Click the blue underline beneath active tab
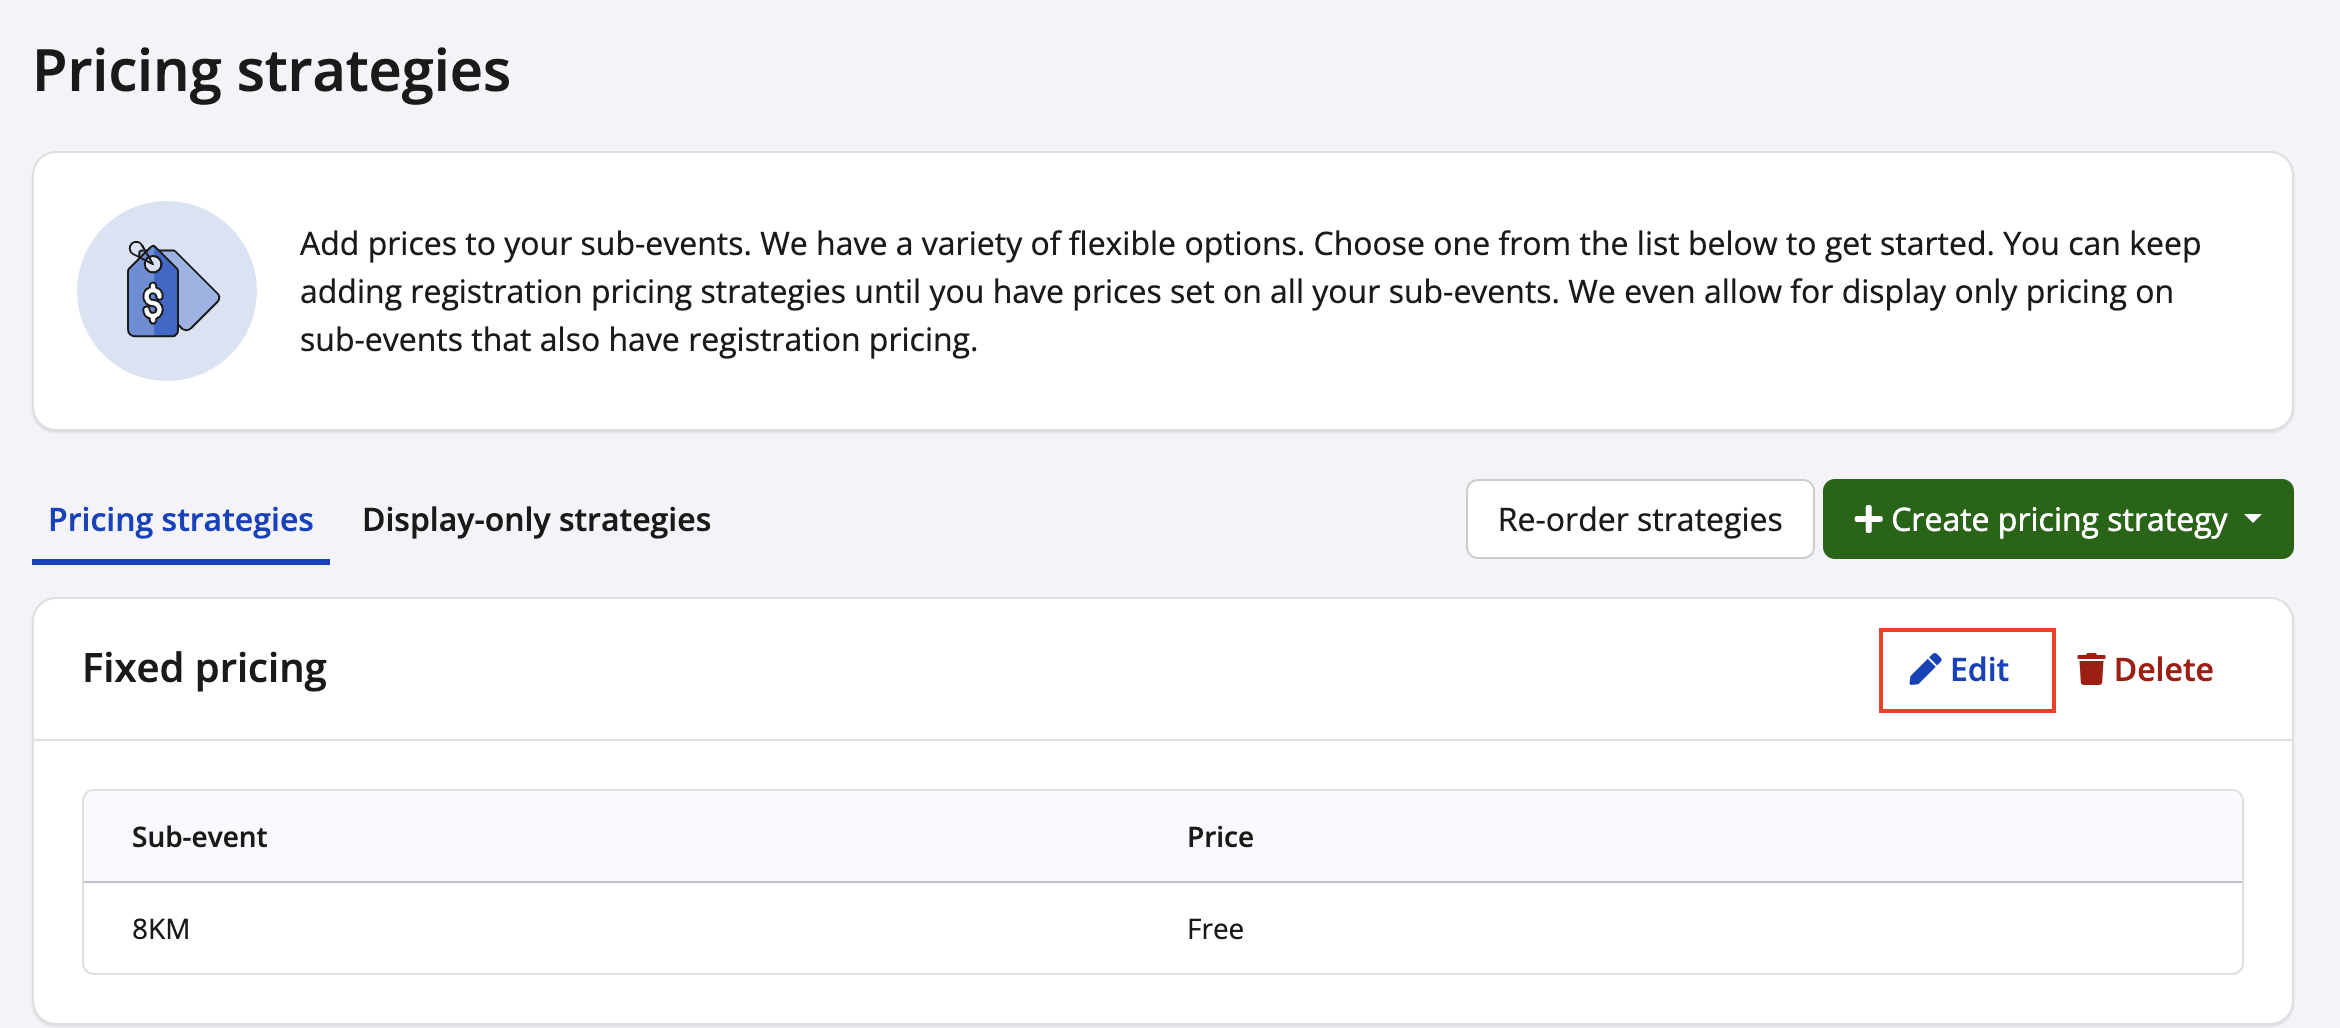The width and height of the screenshot is (2340, 1028). pos(181,562)
